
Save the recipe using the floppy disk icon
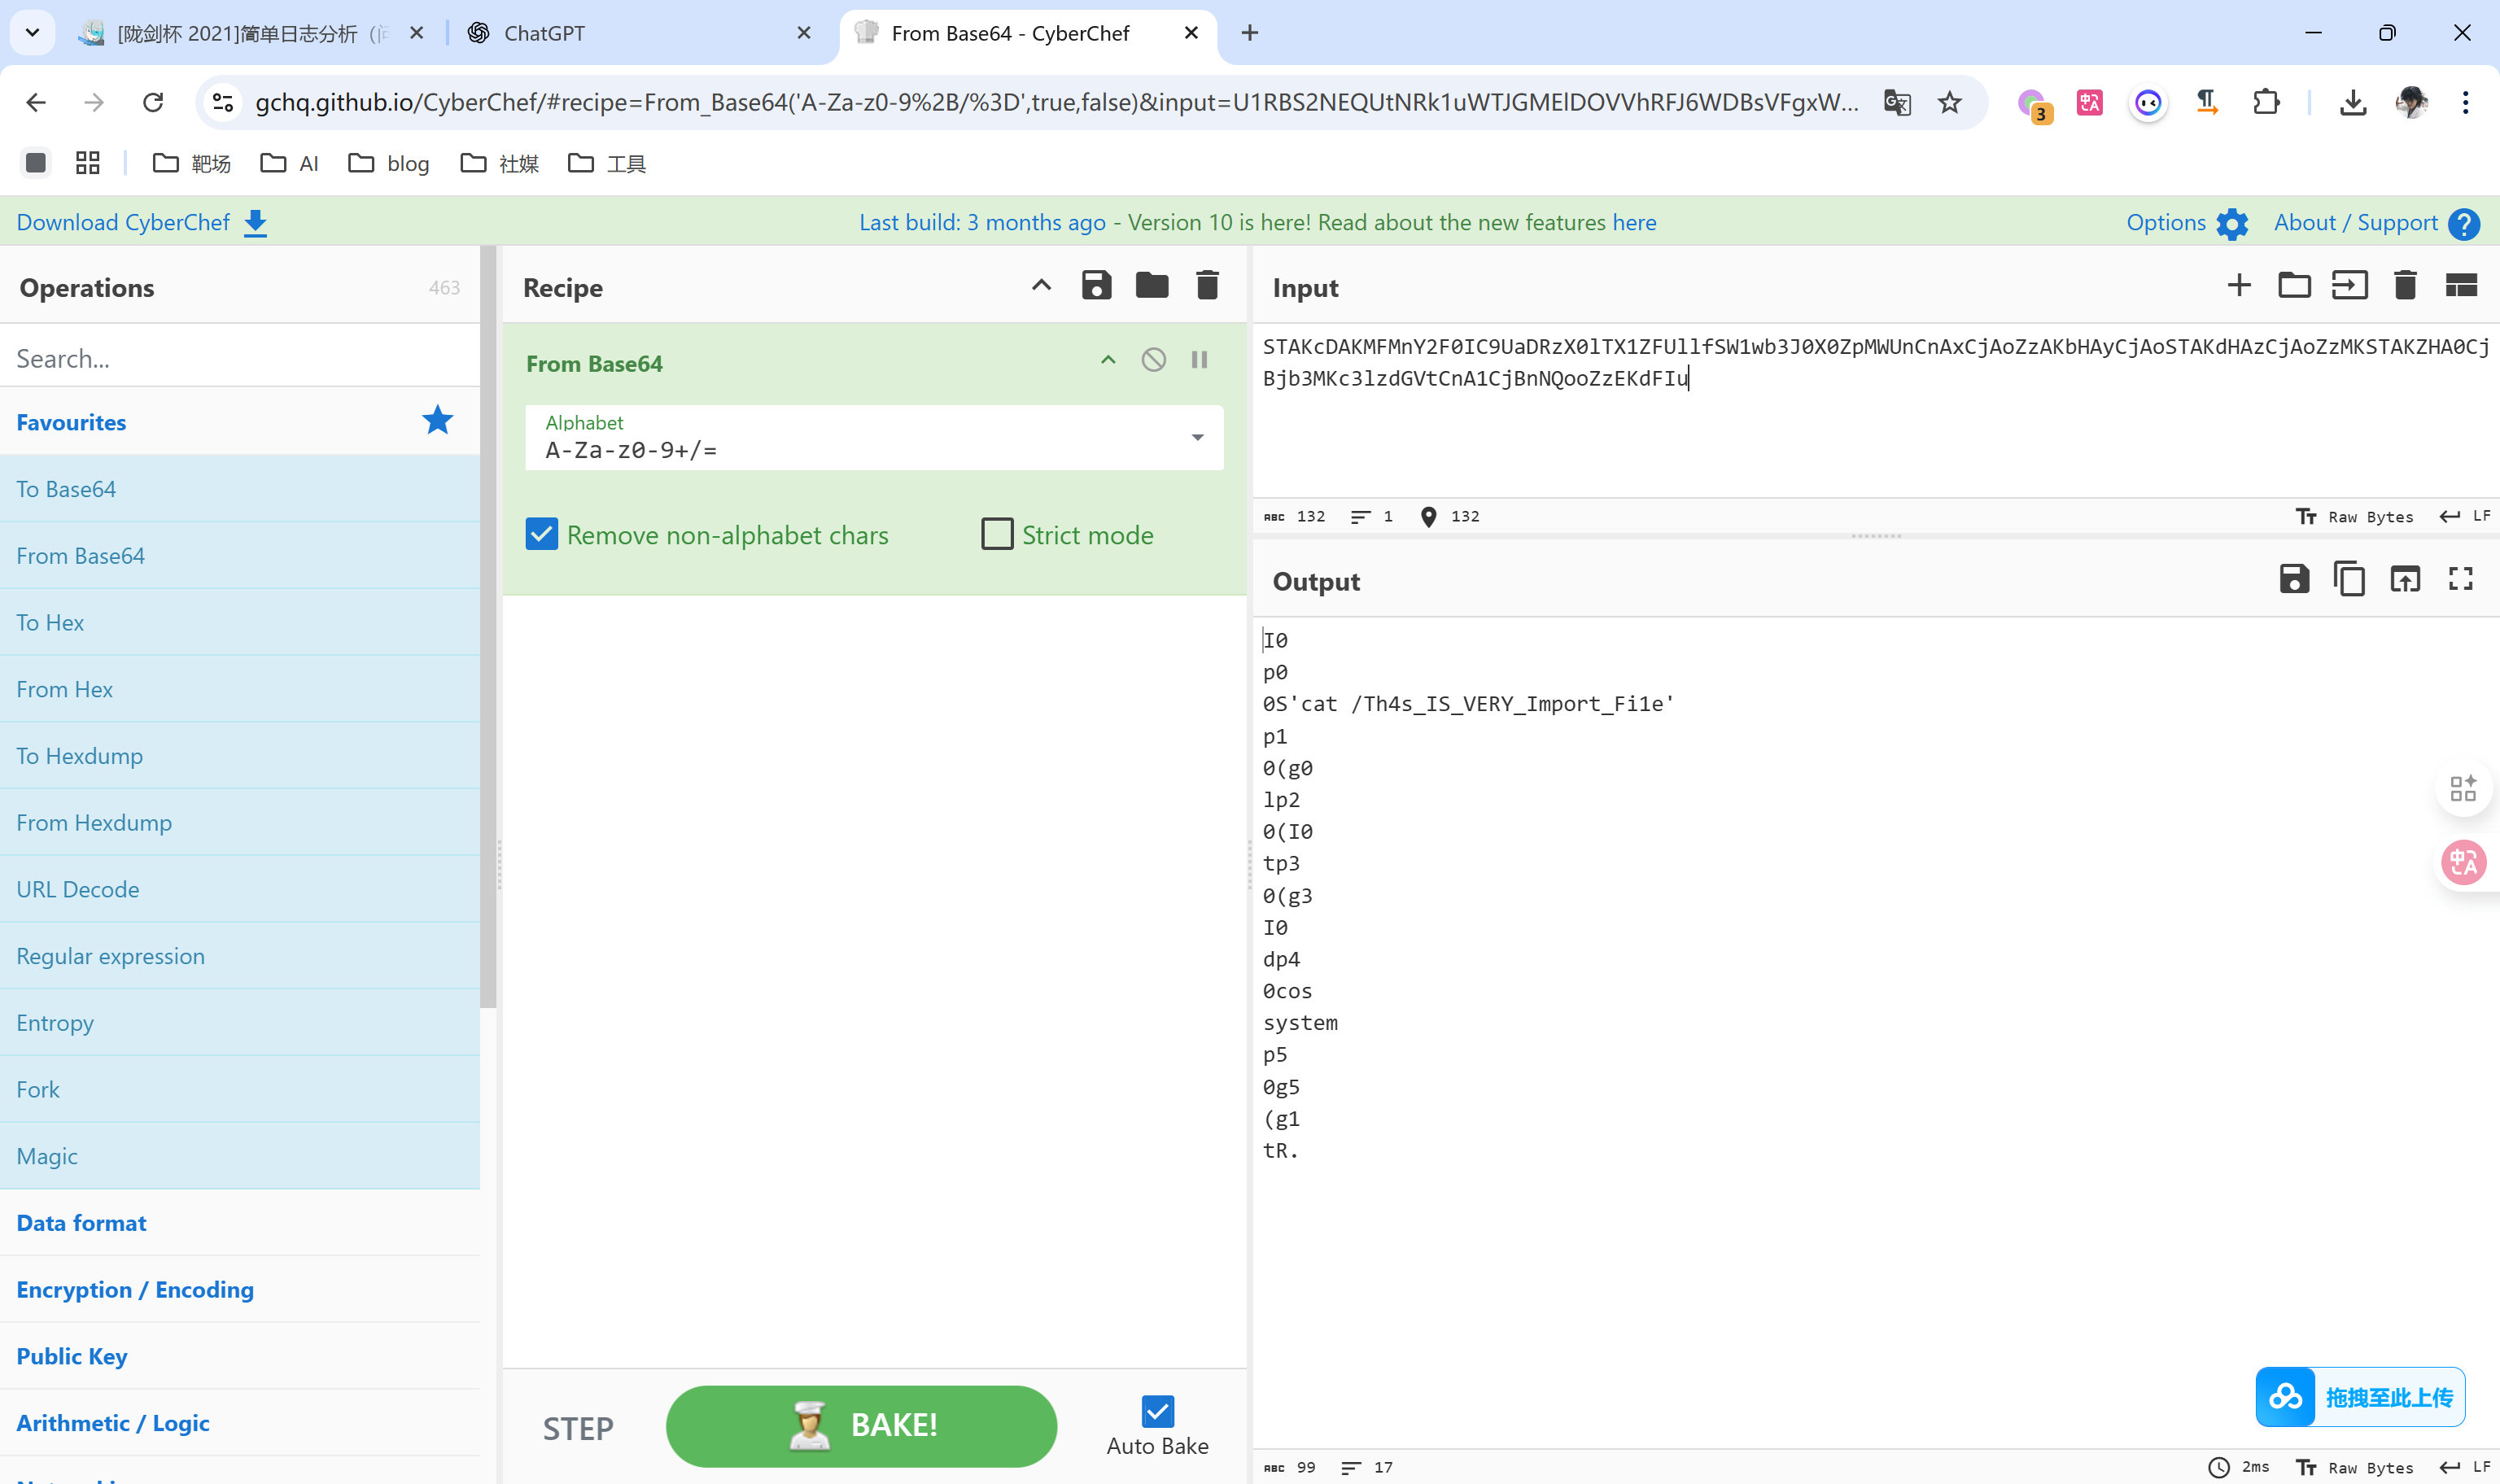[x=1096, y=286]
